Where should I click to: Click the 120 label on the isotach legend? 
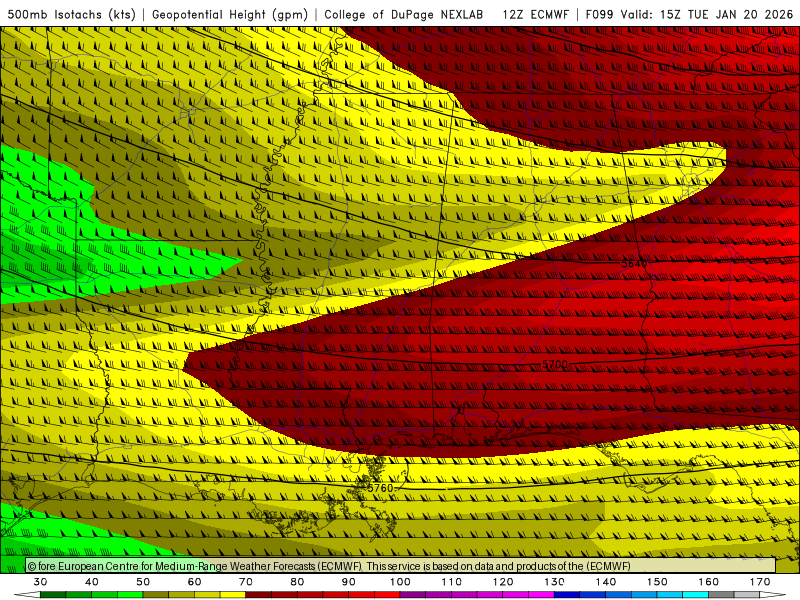coord(503,582)
